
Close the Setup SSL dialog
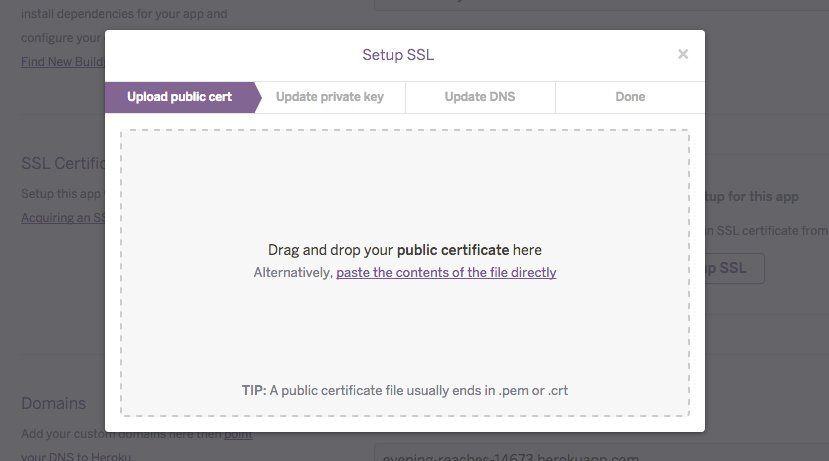click(683, 54)
